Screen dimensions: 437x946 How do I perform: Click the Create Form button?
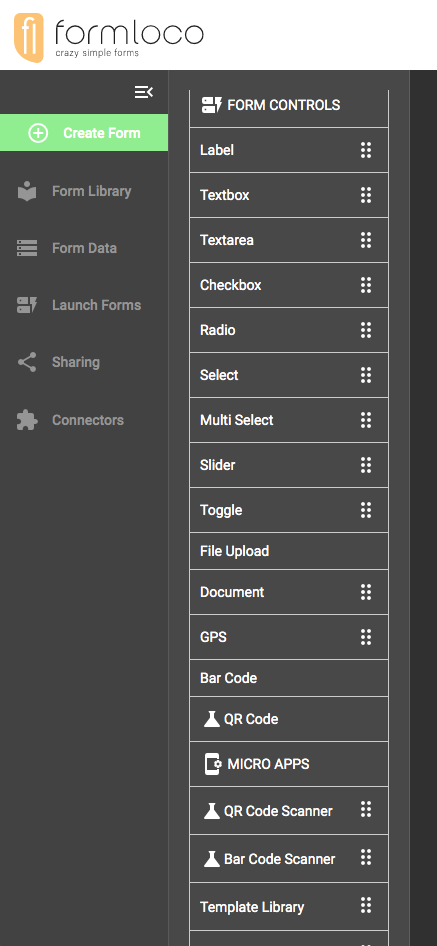[x=84, y=133]
